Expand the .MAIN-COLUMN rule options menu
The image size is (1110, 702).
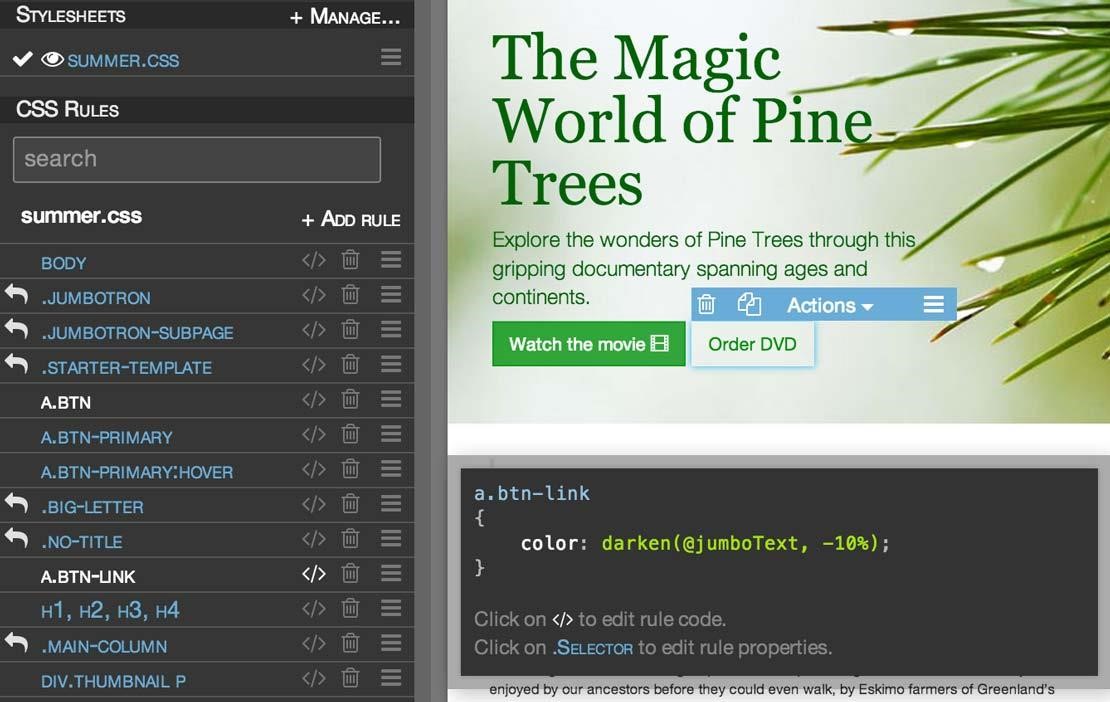[389, 644]
